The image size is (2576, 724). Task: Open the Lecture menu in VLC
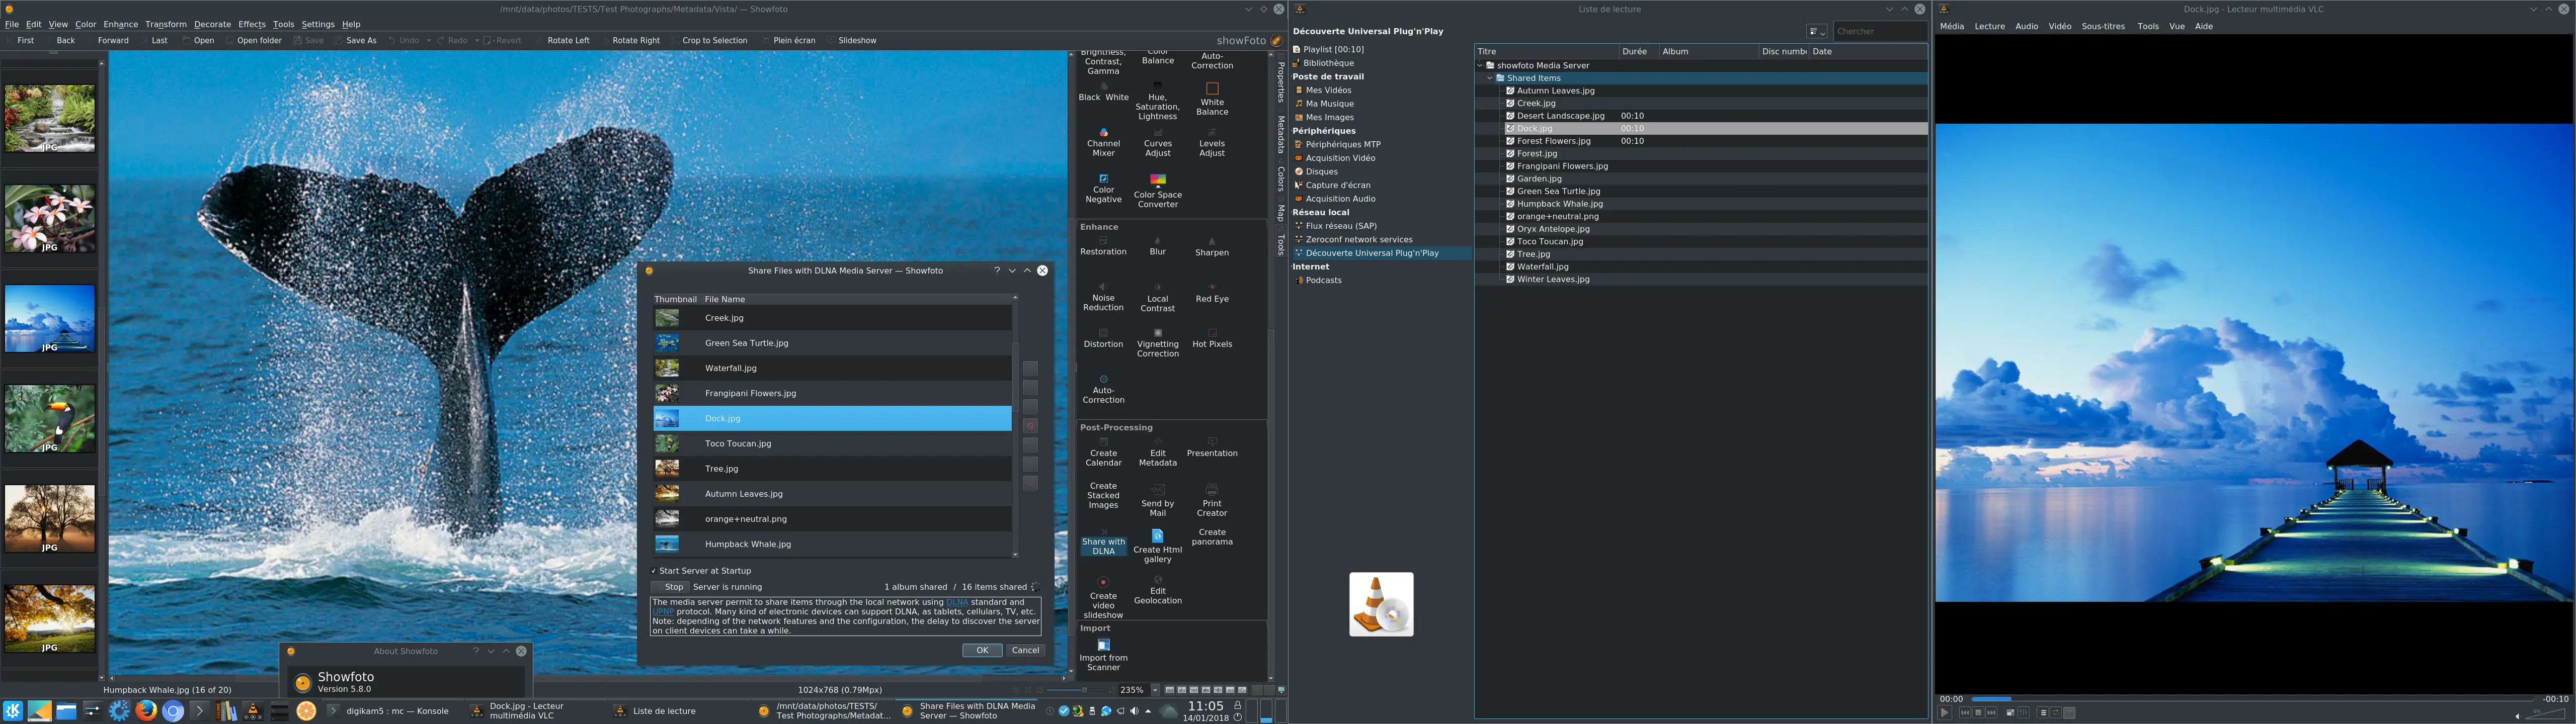pyautogui.click(x=1989, y=26)
